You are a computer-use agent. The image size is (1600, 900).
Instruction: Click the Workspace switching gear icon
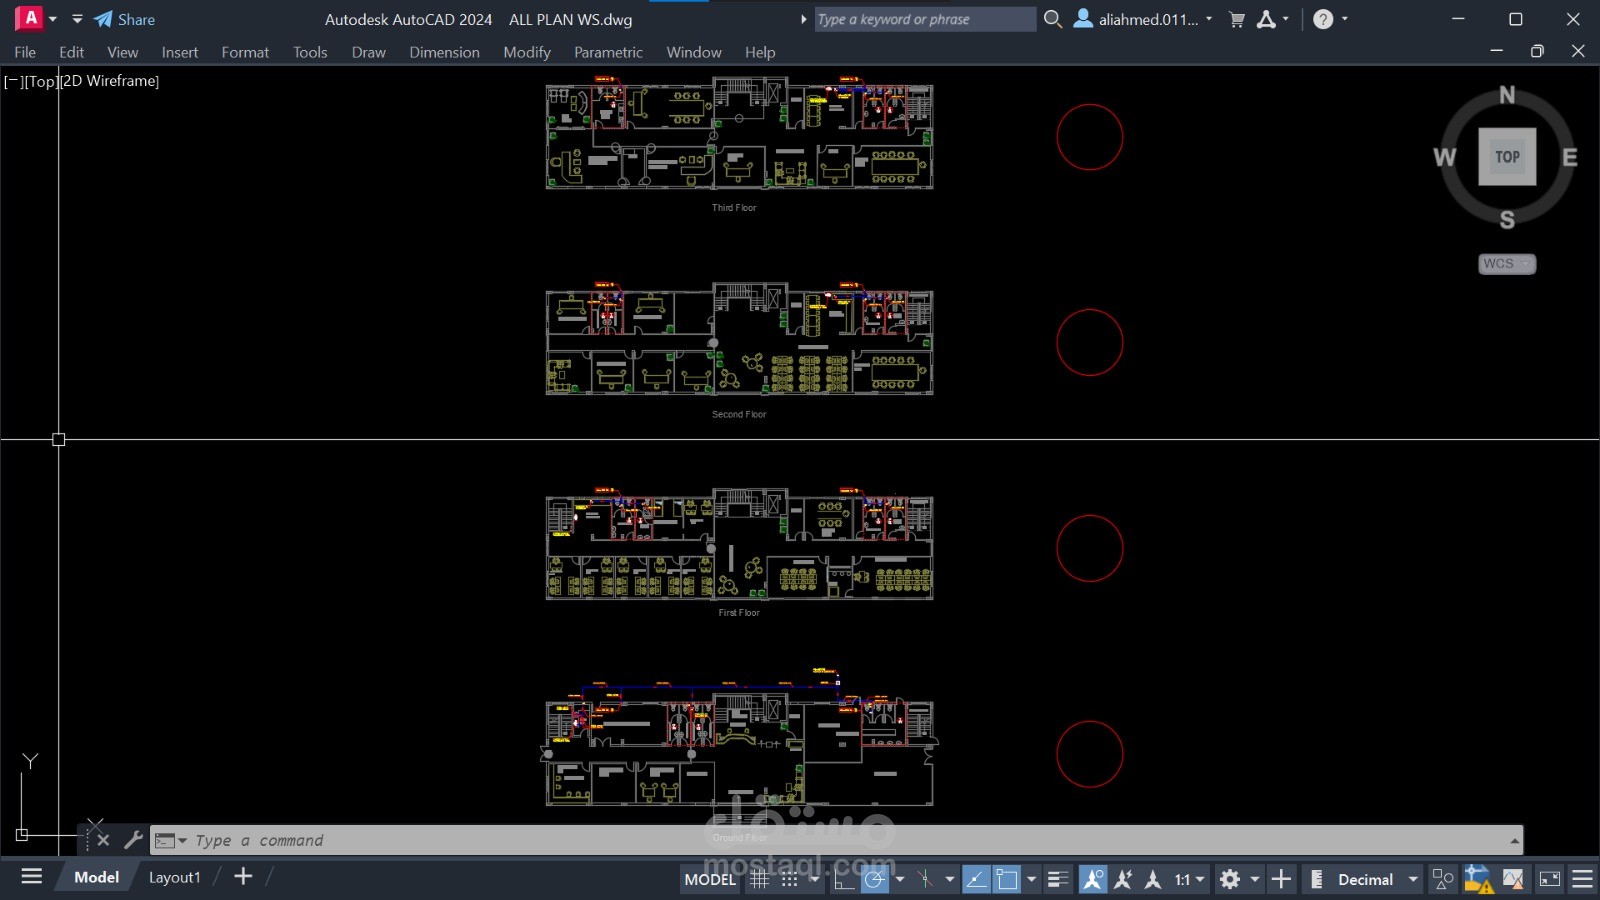(1230, 880)
